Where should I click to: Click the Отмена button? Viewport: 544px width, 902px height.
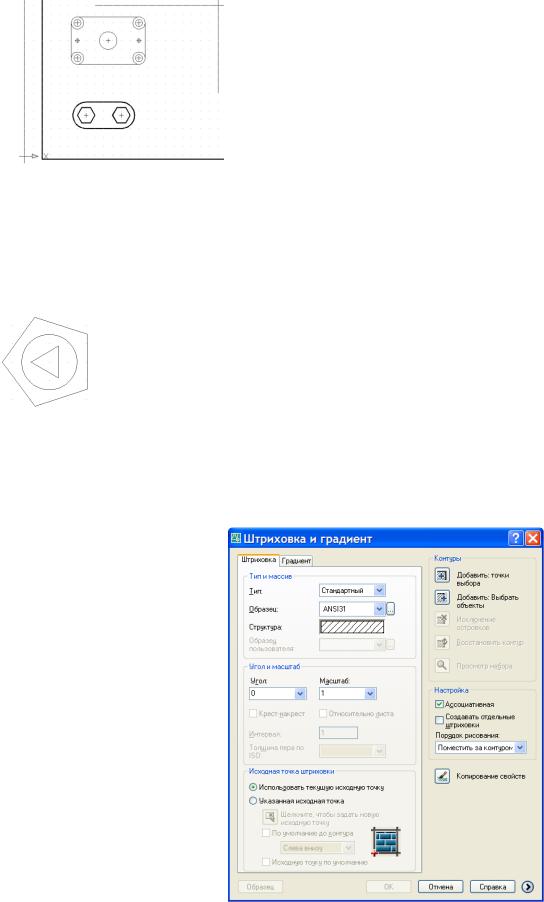click(440, 886)
